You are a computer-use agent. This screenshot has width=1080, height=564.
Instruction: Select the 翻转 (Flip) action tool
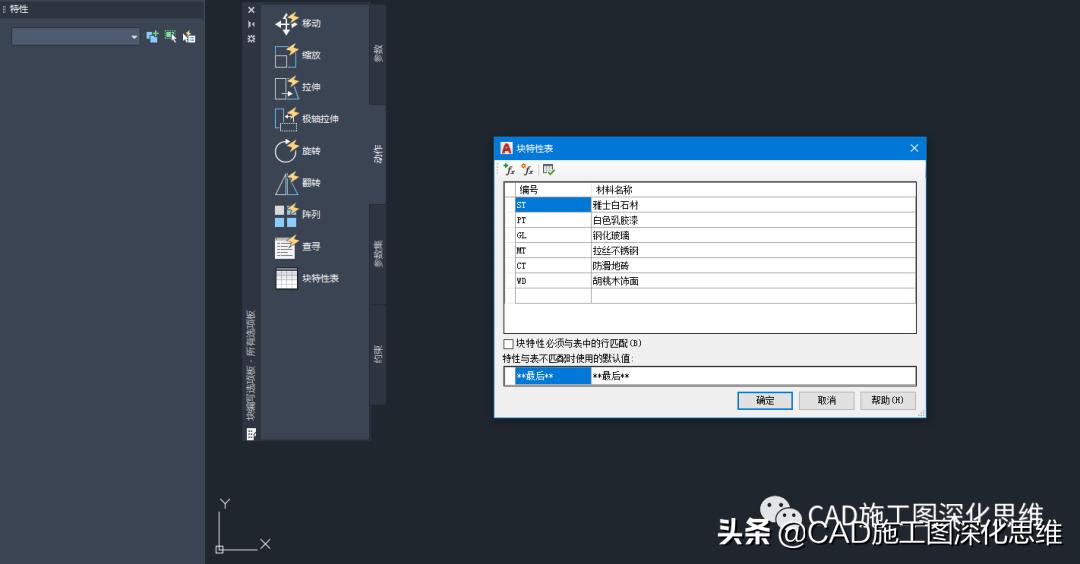point(298,182)
